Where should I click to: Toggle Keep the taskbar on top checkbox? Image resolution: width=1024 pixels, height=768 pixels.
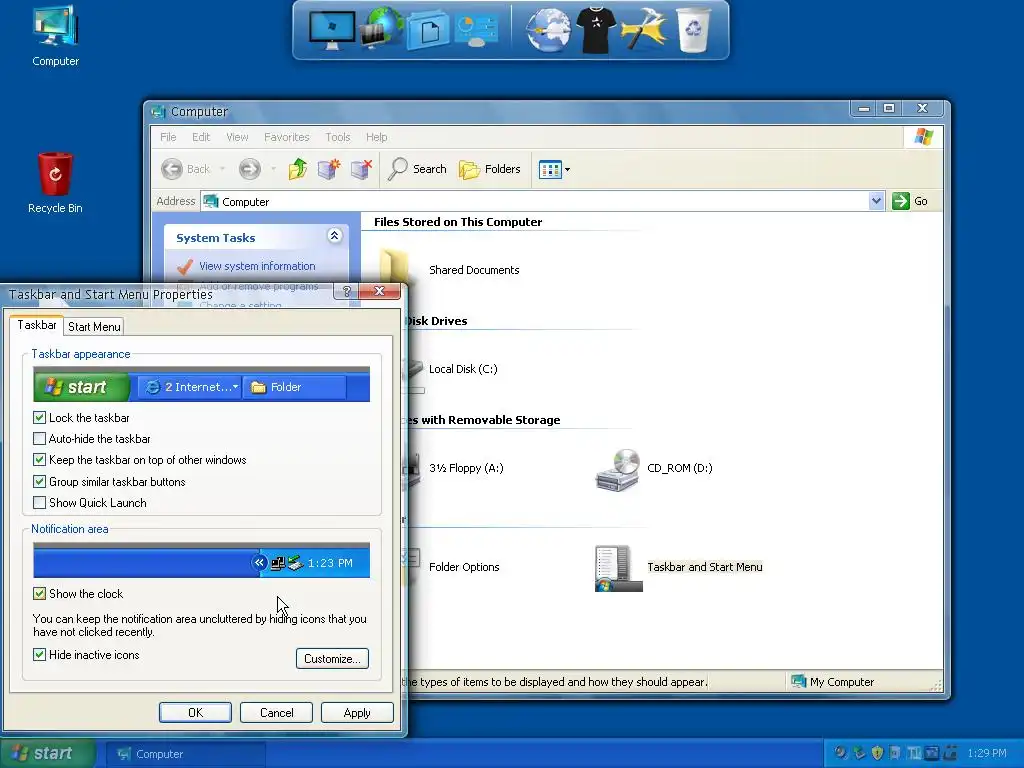[x=39, y=460]
